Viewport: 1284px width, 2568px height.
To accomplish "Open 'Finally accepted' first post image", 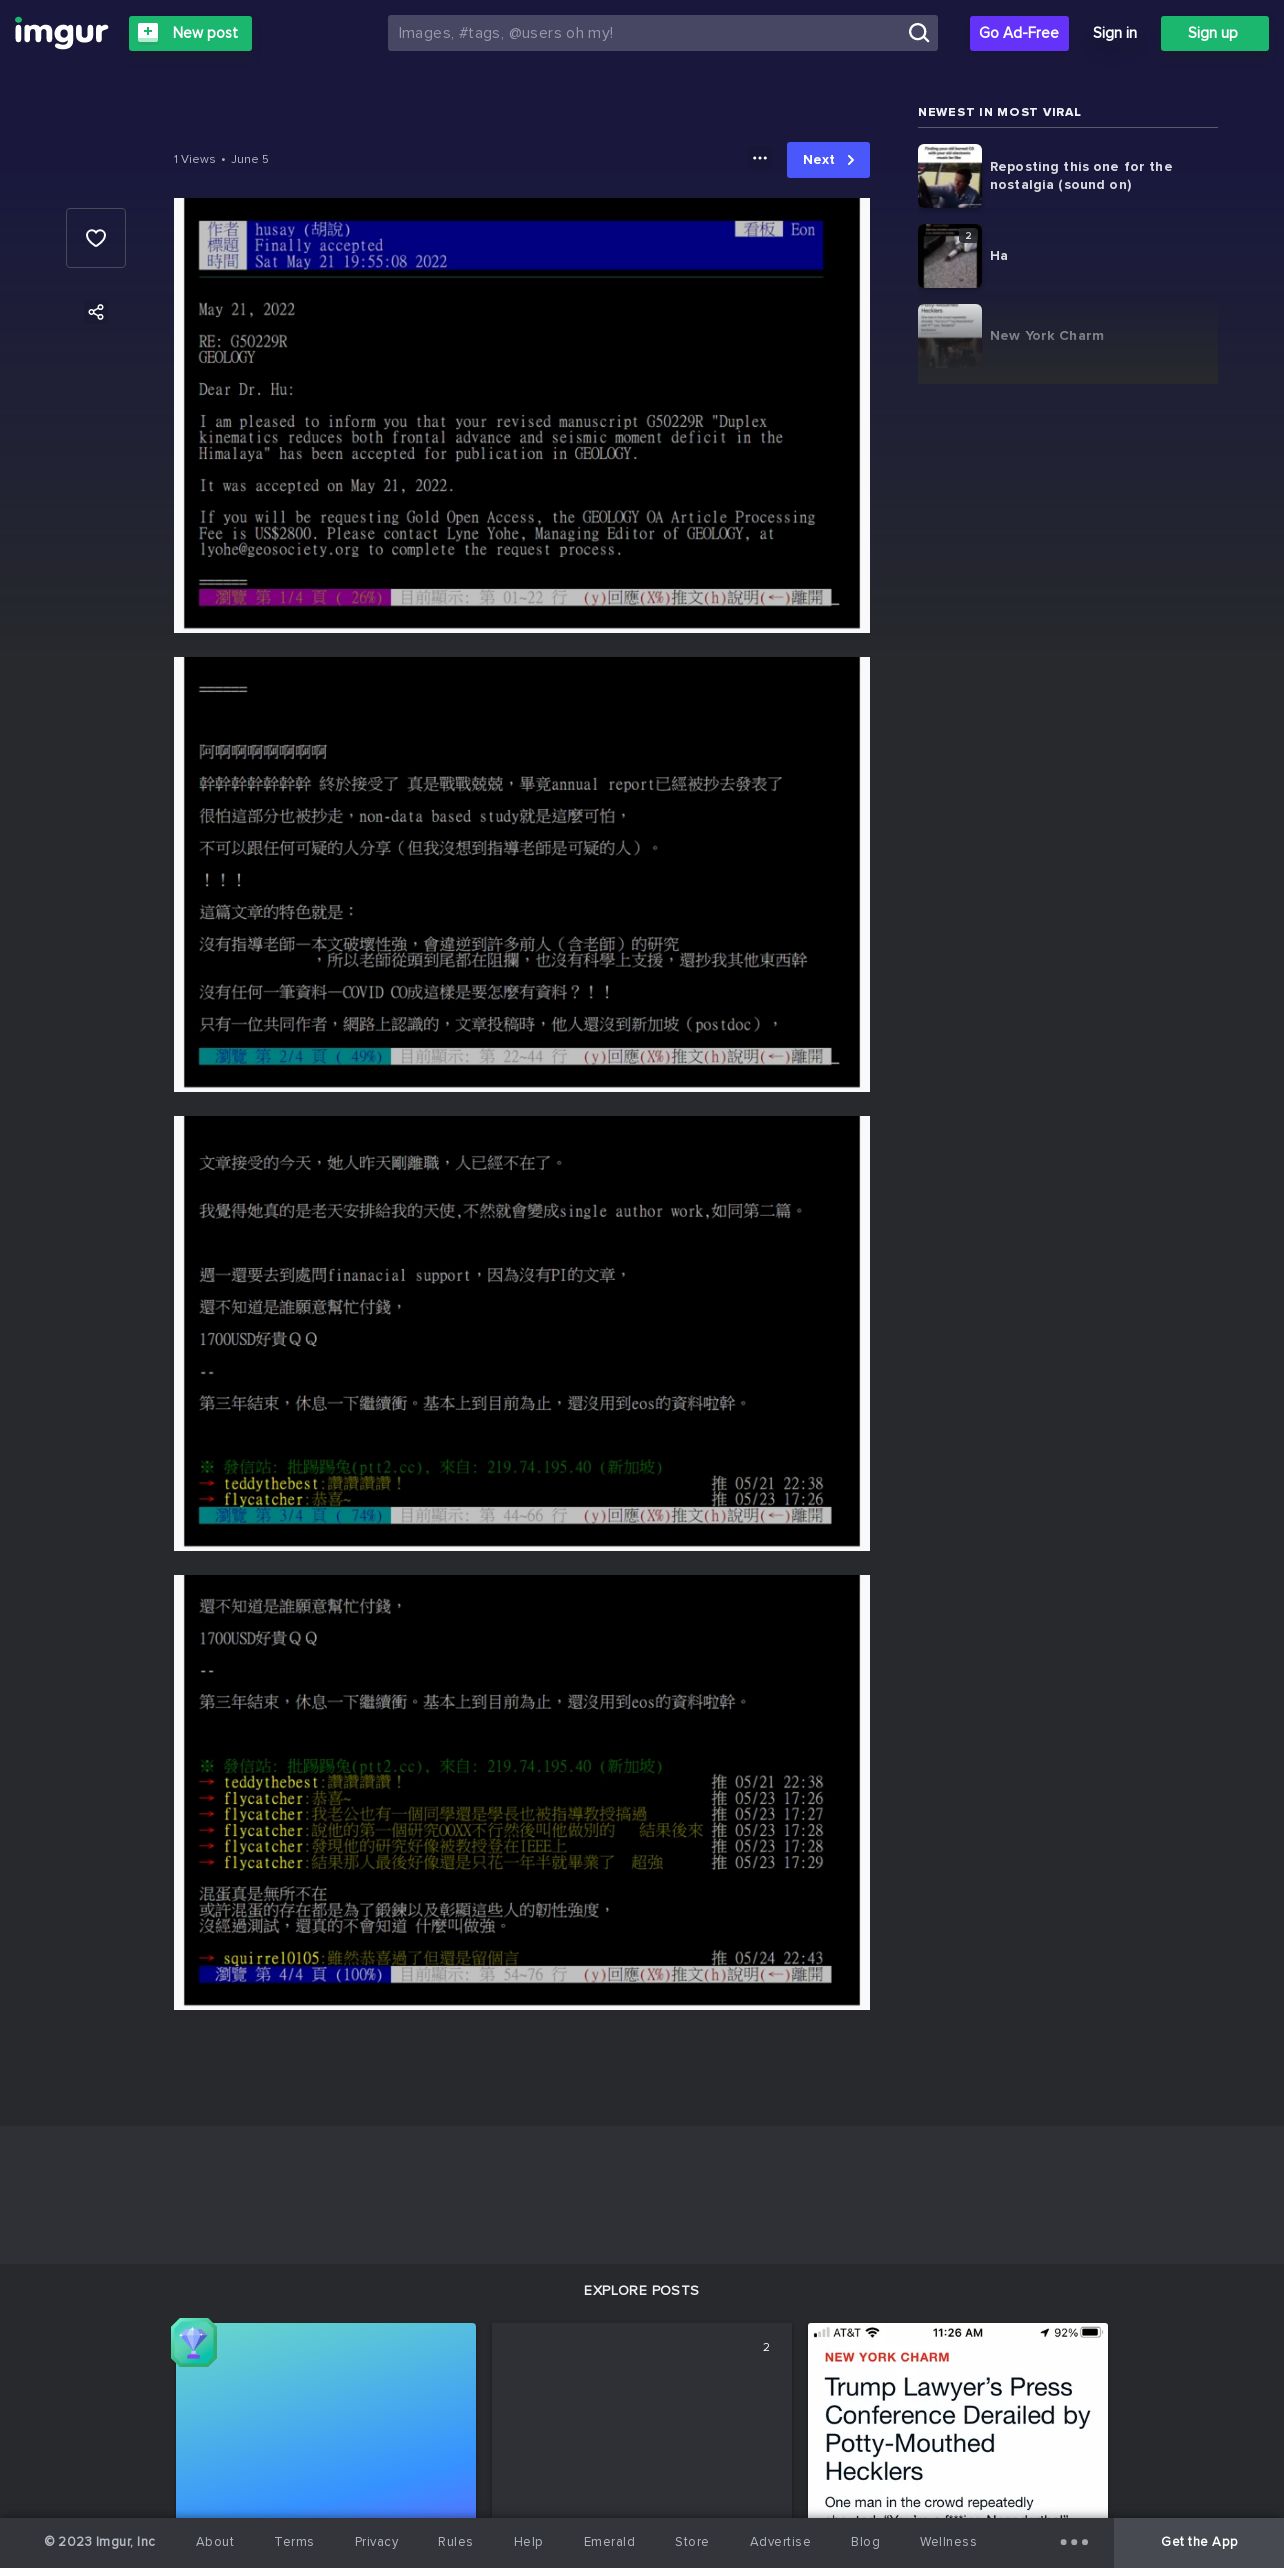I will coord(522,415).
